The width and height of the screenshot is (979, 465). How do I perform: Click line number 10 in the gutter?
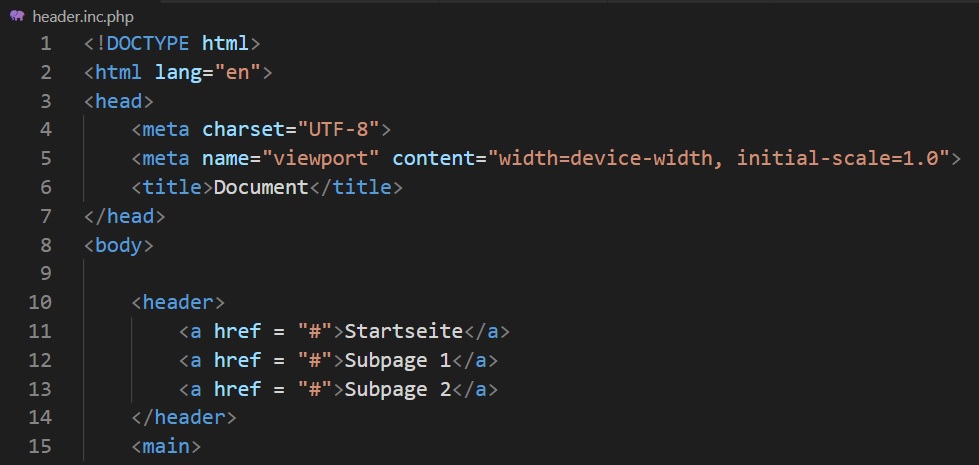(40, 302)
